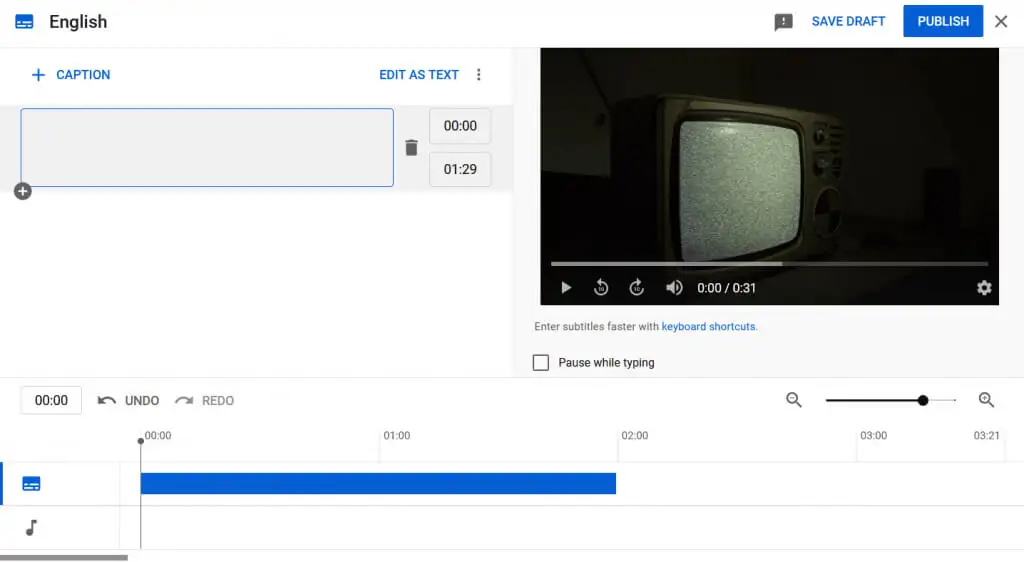Select the subtitles track icon
The image size is (1024, 562).
(31, 484)
